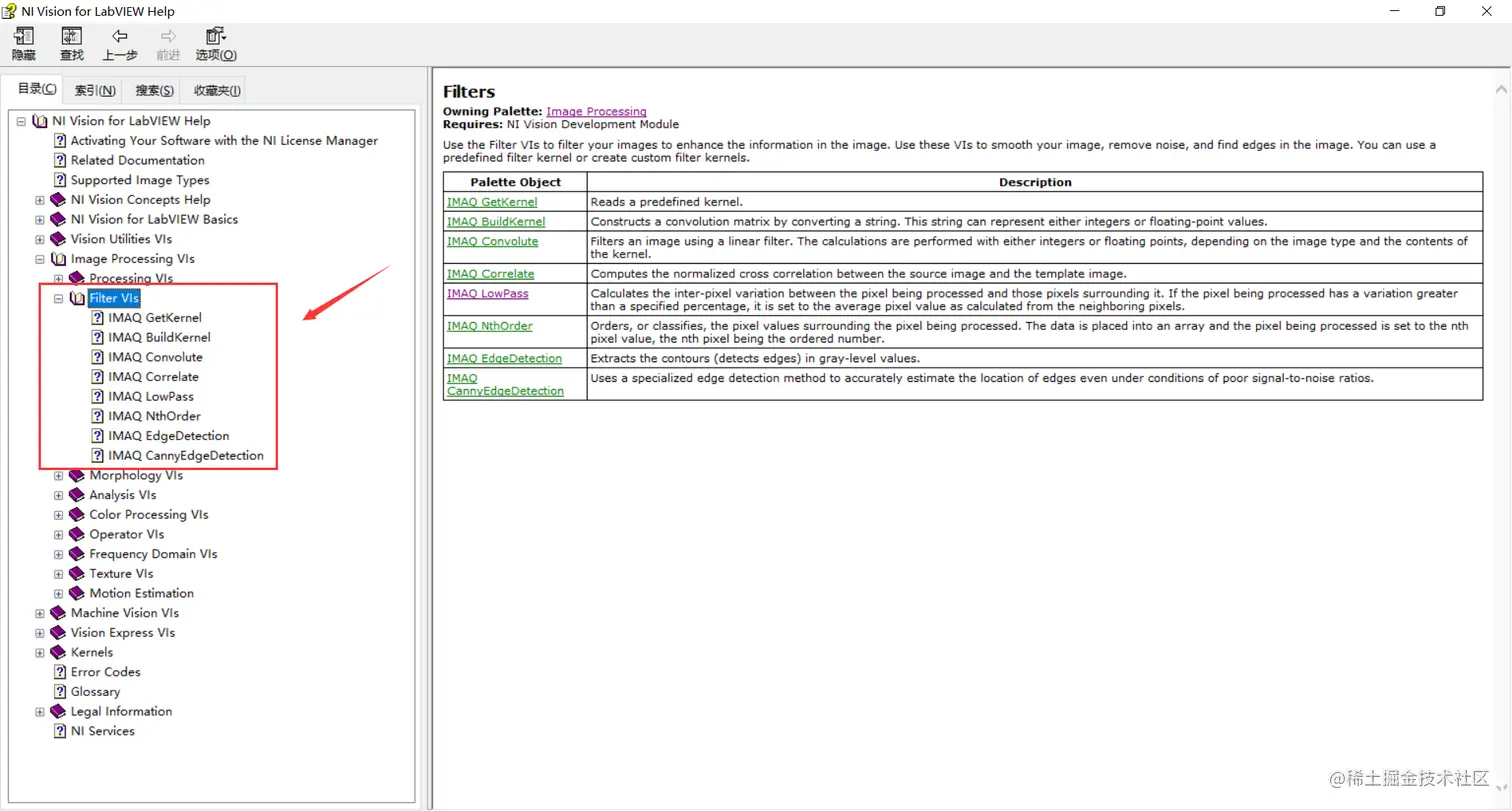Click the page icon beside IMAQ Convolute
Viewport: 1512px width, 811px height.
(x=98, y=357)
